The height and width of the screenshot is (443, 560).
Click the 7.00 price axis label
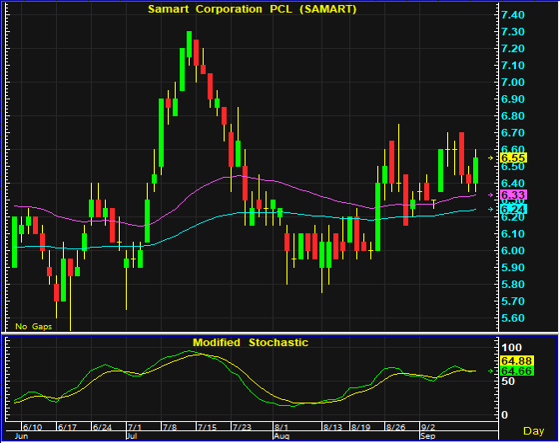coord(513,82)
